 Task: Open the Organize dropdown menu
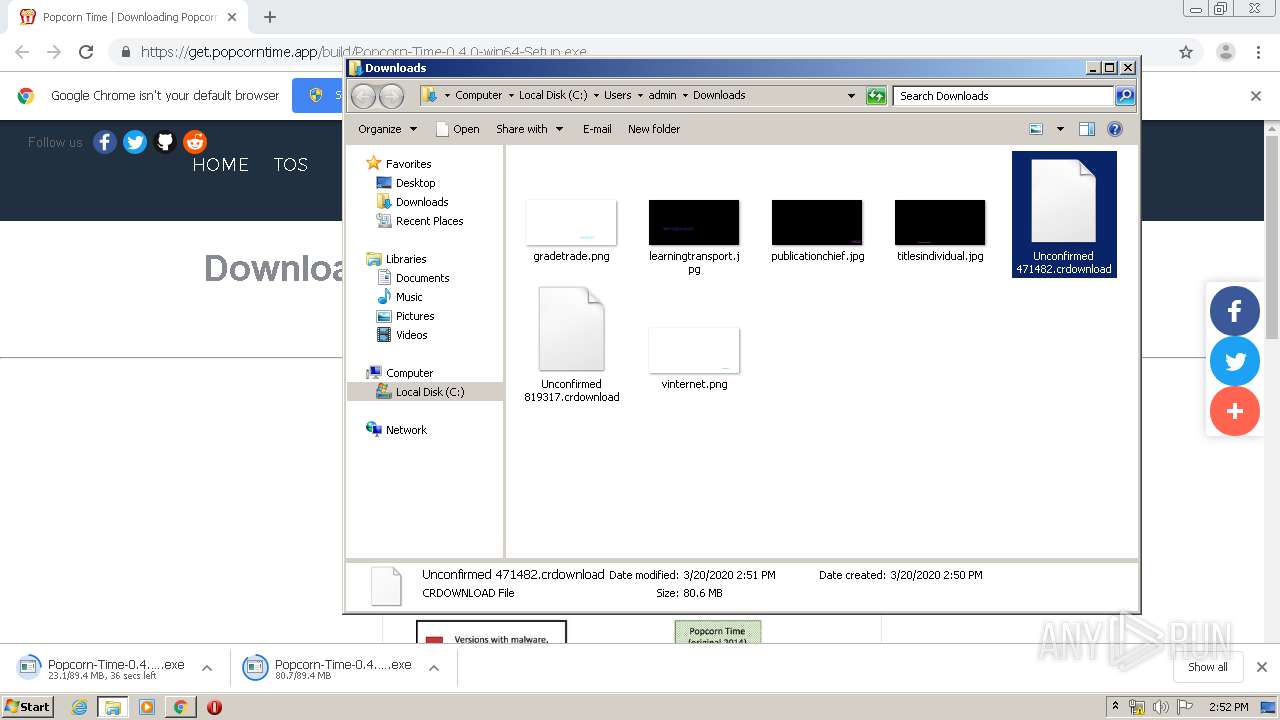(387, 129)
